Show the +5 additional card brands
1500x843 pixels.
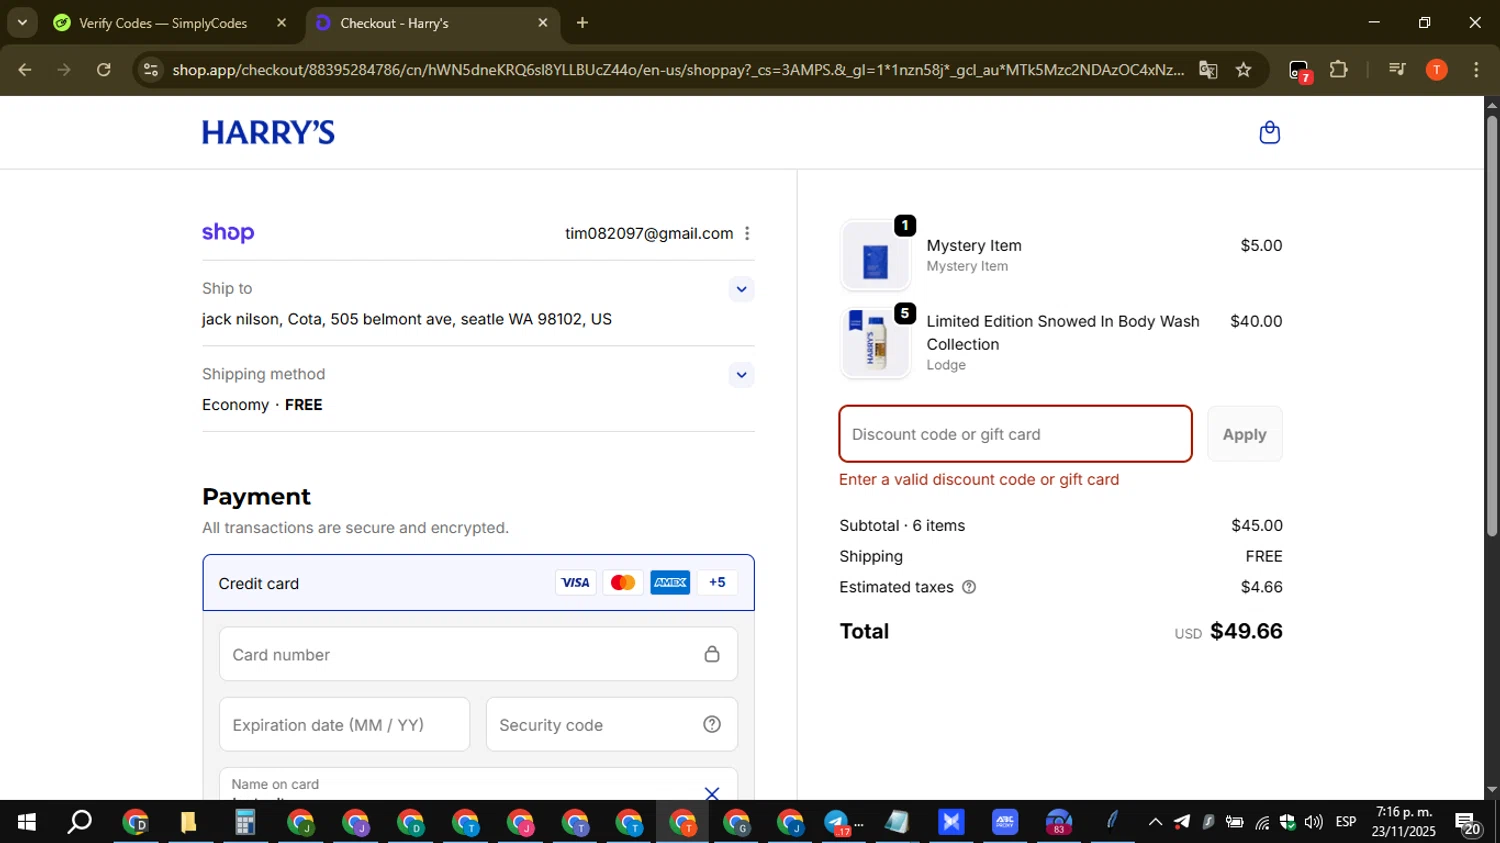point(717,582)
